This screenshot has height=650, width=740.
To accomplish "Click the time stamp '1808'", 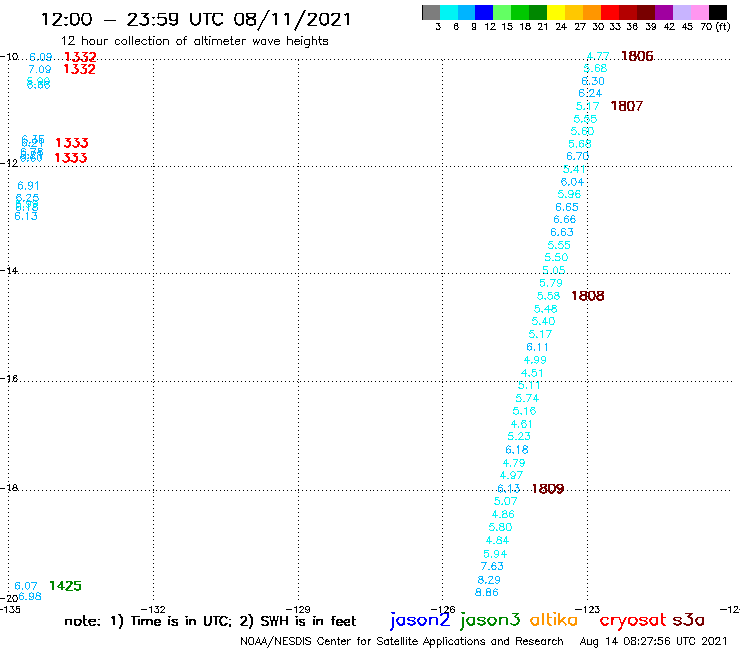I will point(588,296).
